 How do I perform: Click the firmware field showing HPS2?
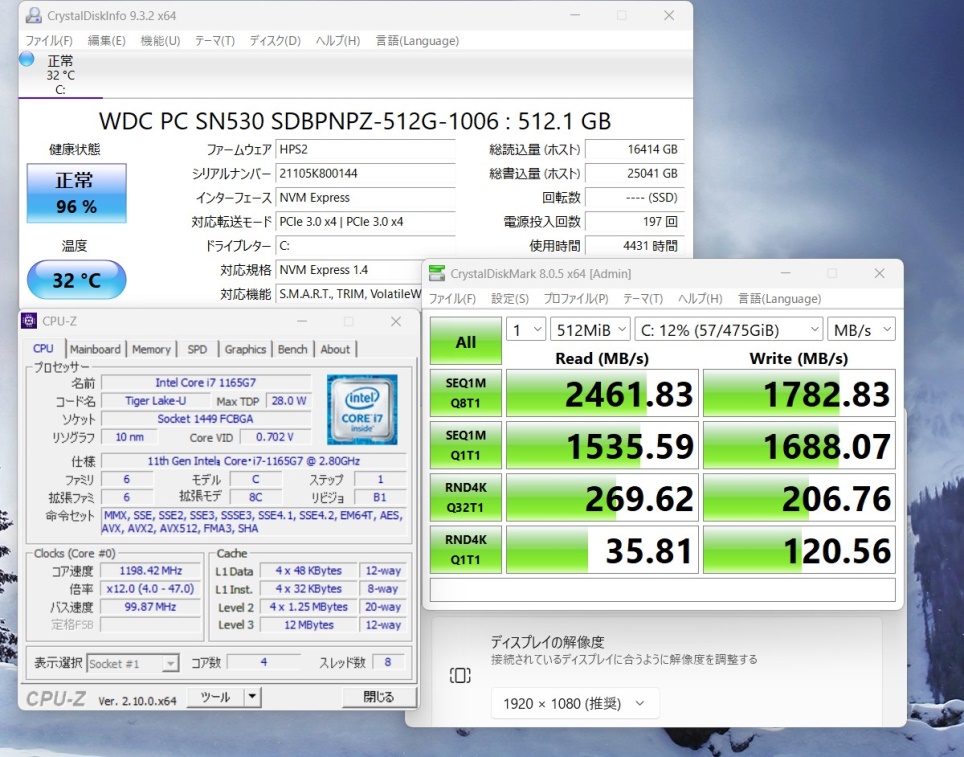pos(365,149)
